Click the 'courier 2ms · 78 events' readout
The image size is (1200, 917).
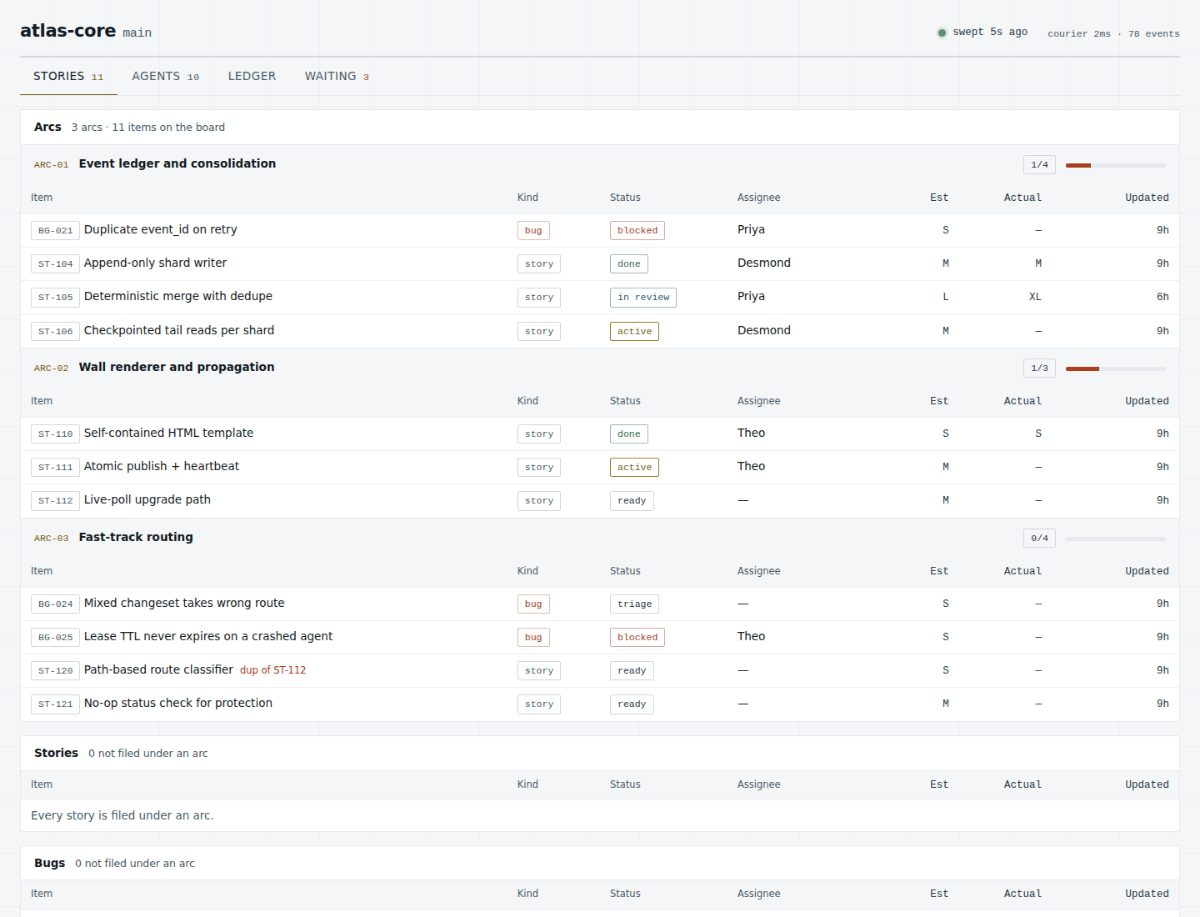point(1113,34)
